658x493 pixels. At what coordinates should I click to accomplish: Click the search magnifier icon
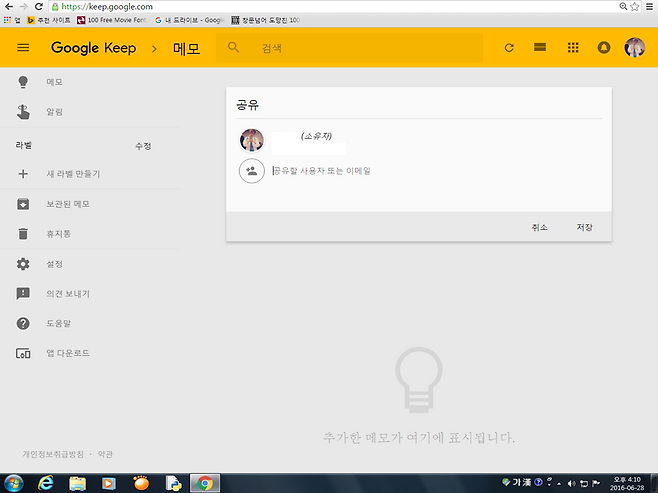(x=233, y=47)
